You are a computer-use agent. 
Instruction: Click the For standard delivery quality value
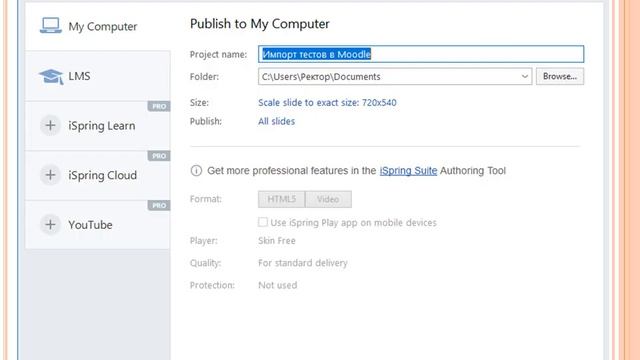303,263
